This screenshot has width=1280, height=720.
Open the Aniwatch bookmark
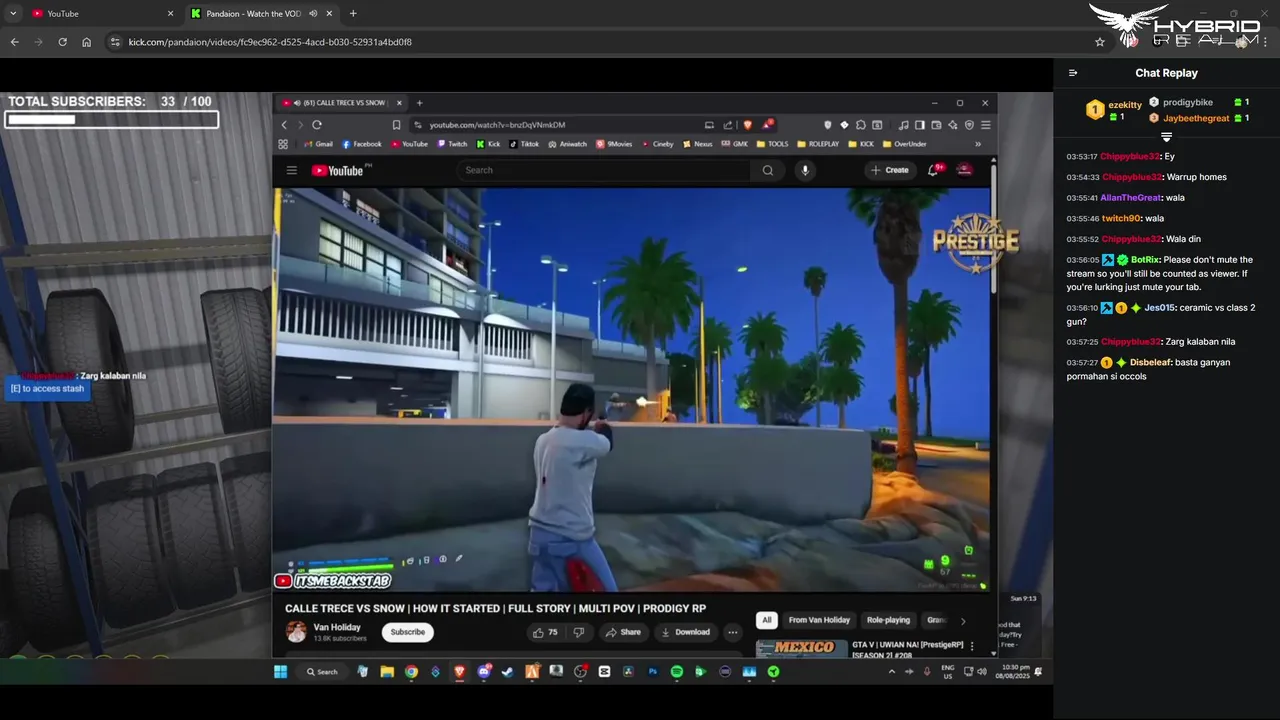pyautogui.click(x=567, y=144)
